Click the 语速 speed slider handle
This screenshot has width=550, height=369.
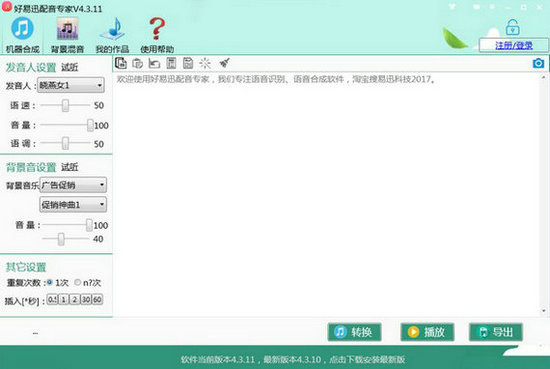point(65,105)
